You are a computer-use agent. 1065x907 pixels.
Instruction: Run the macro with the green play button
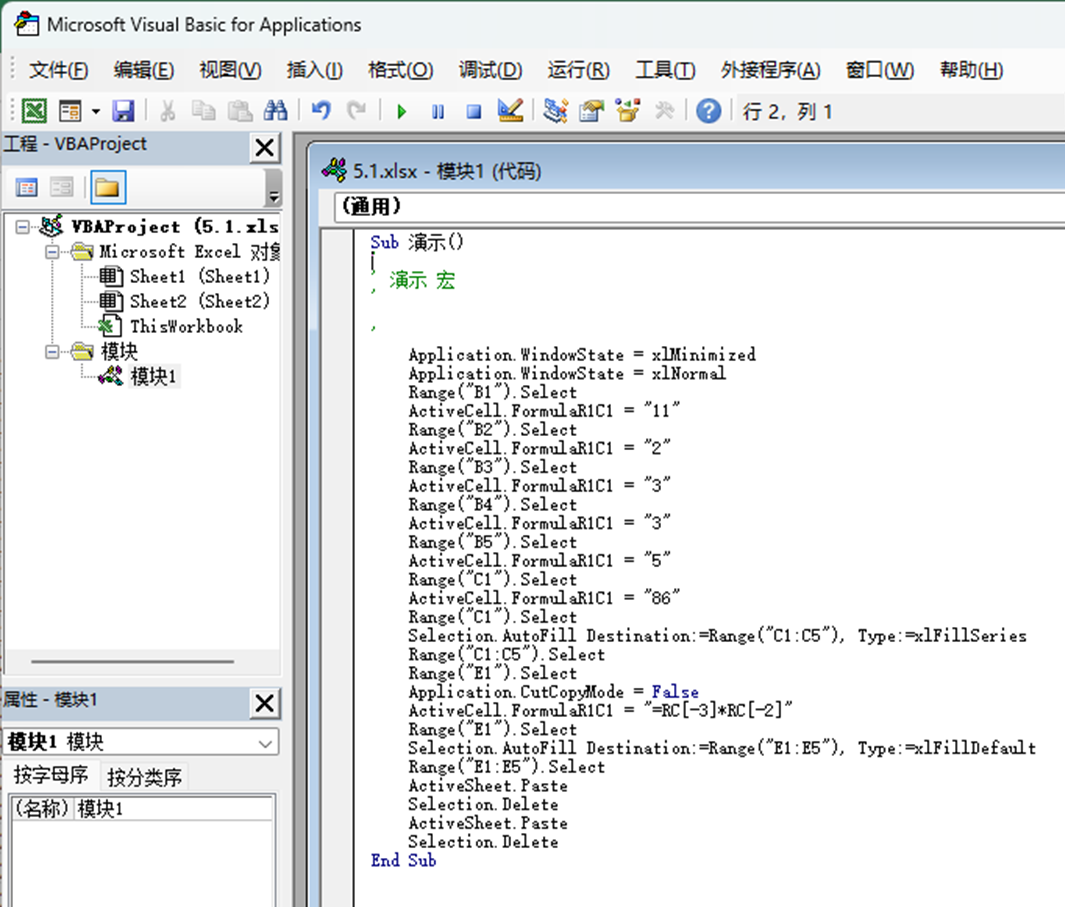point(401,111)
